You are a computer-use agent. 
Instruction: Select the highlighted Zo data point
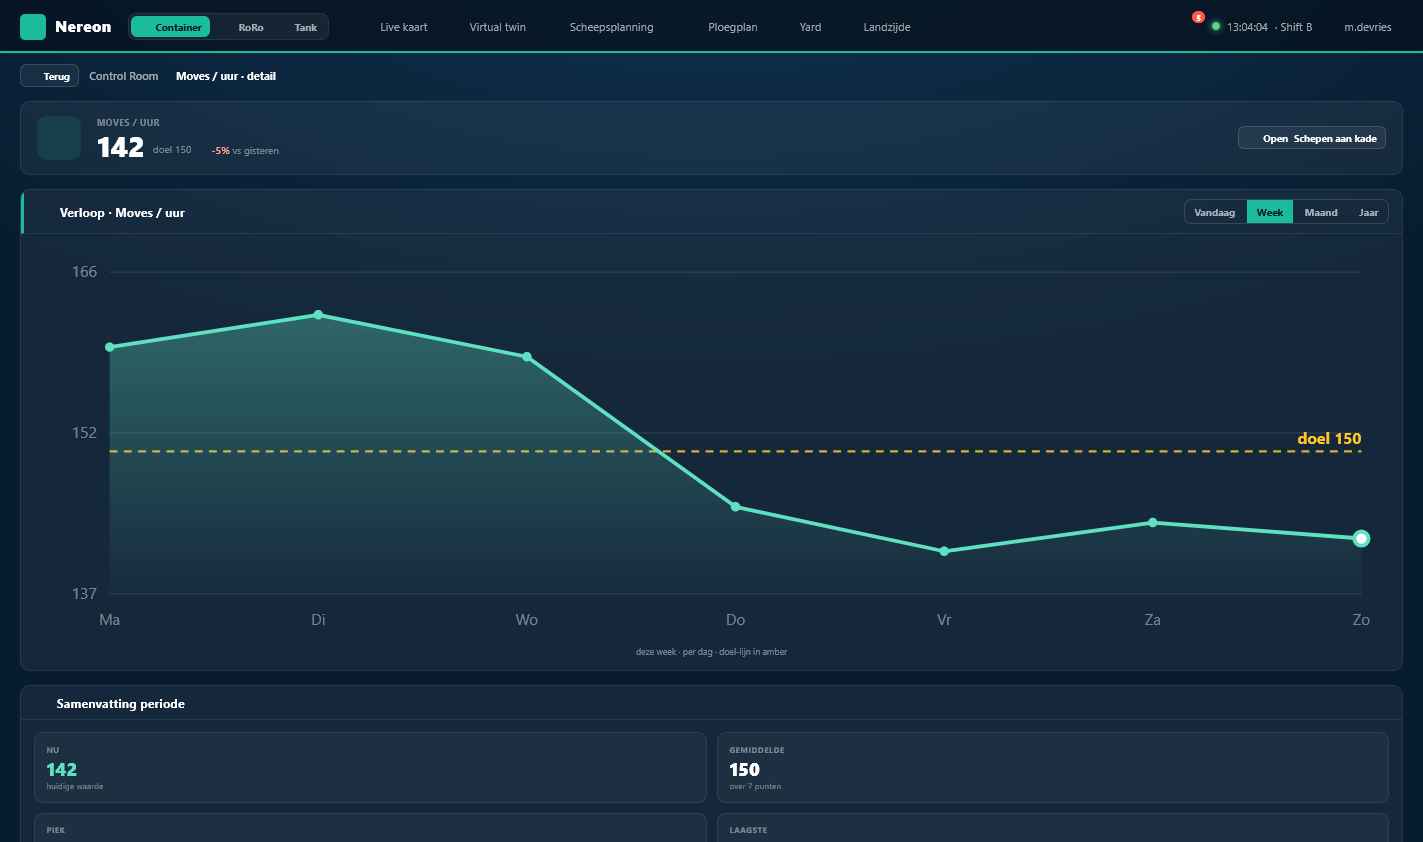pyautogui.click(x=1361, y=539)
